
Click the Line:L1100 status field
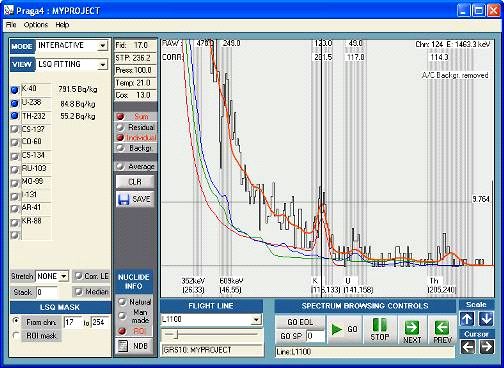click(365, 352)
